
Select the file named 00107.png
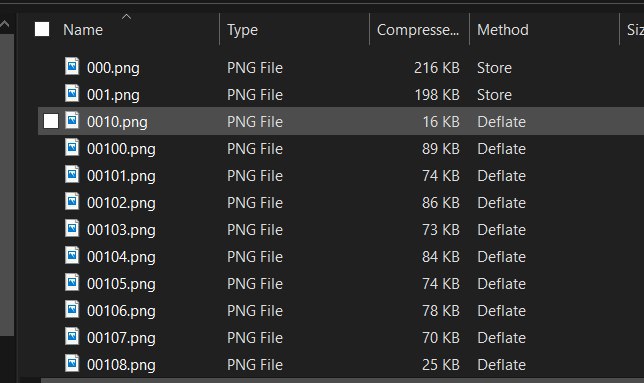point(121,338)
